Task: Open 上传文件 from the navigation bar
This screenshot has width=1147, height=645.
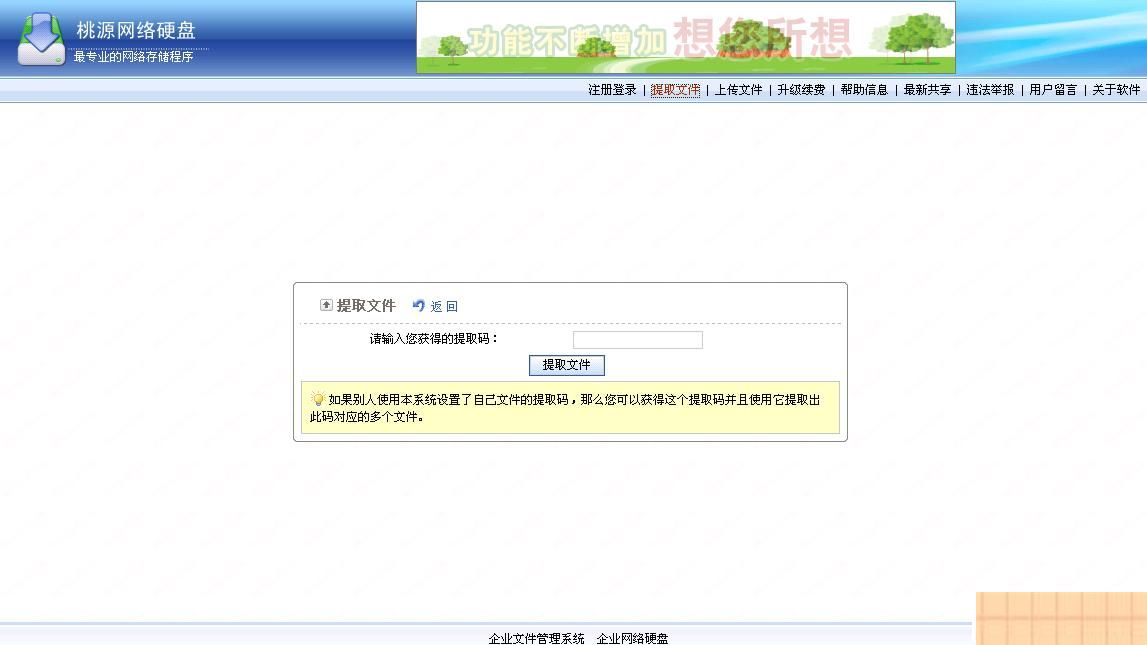Action: click(737, 90)
